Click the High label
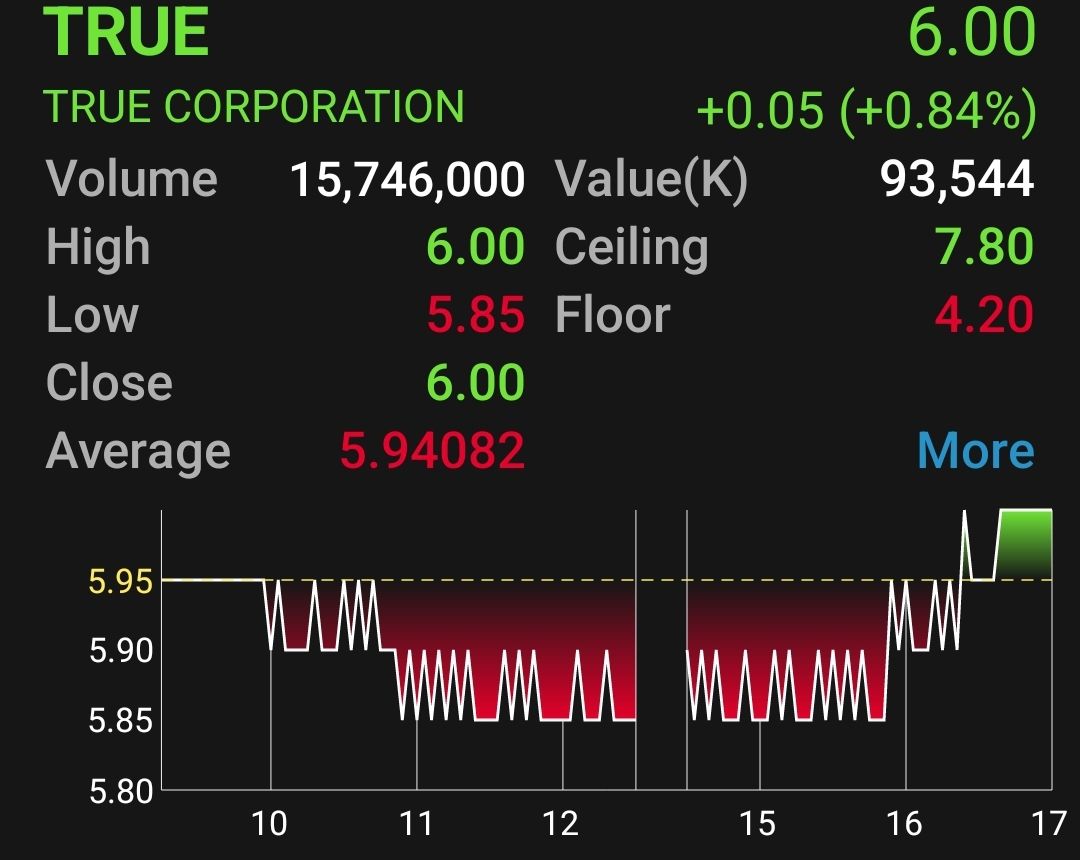Viewport: 1080px width, 860px height. pyautogui.click(x=98, y=247)
